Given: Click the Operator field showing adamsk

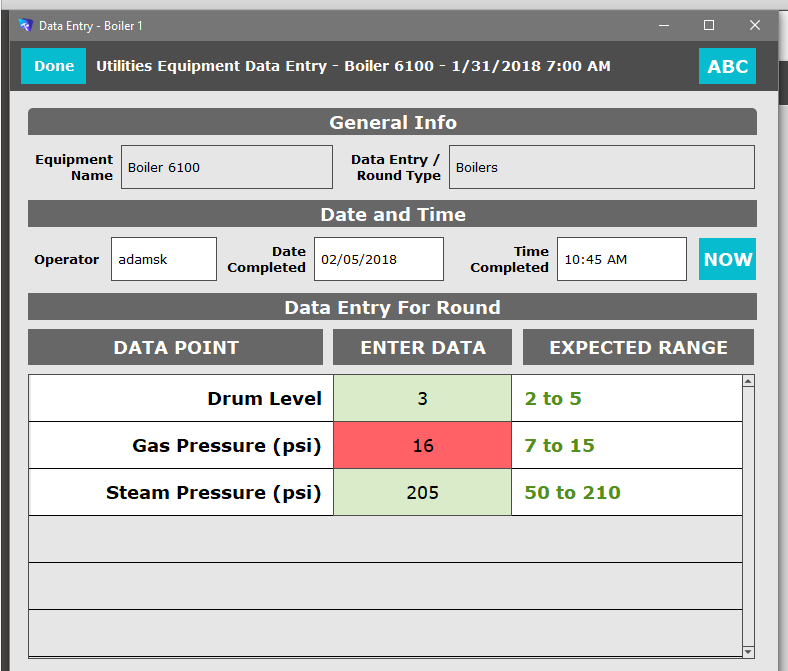Looking at the screenshot, I should pyautogui.click(x=164, y=259).
